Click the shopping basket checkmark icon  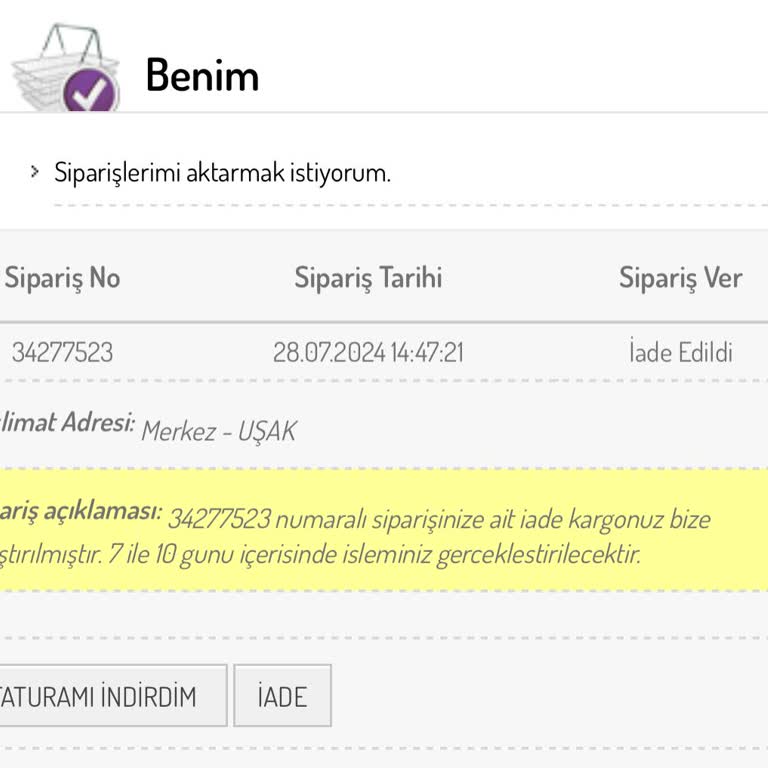(66, 67)
